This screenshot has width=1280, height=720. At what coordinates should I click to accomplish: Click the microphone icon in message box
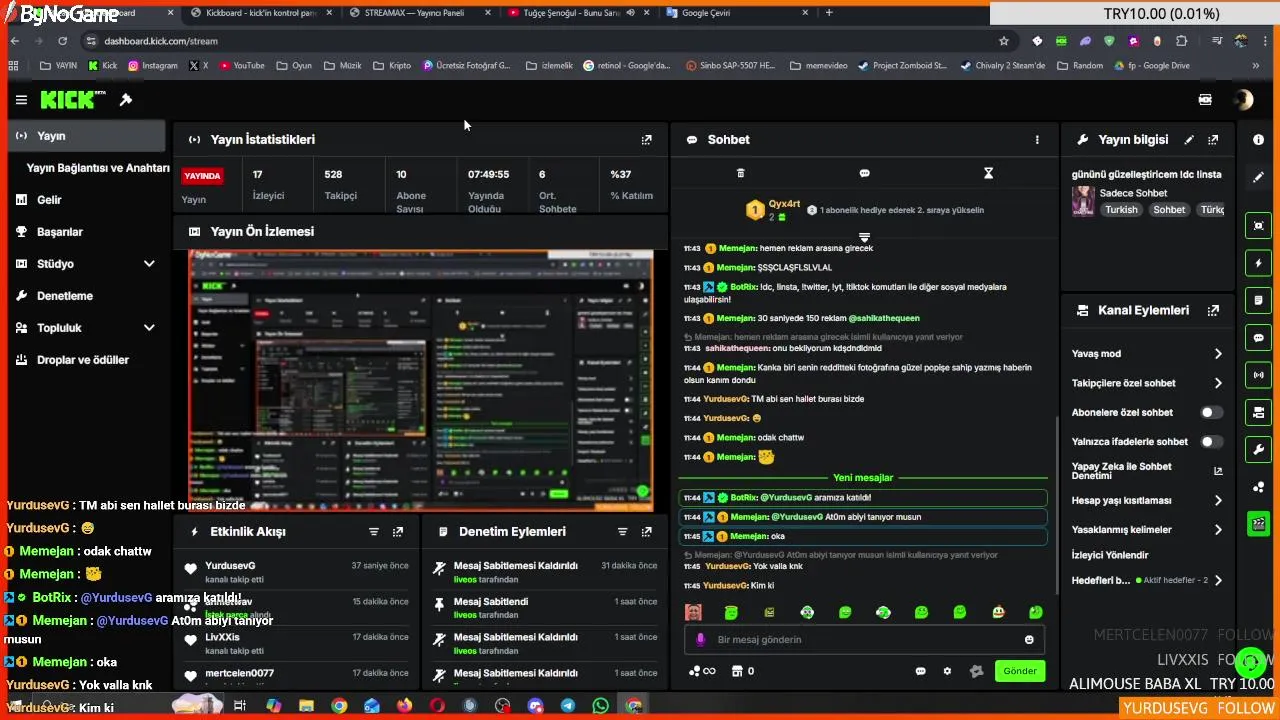click(700, 640)
